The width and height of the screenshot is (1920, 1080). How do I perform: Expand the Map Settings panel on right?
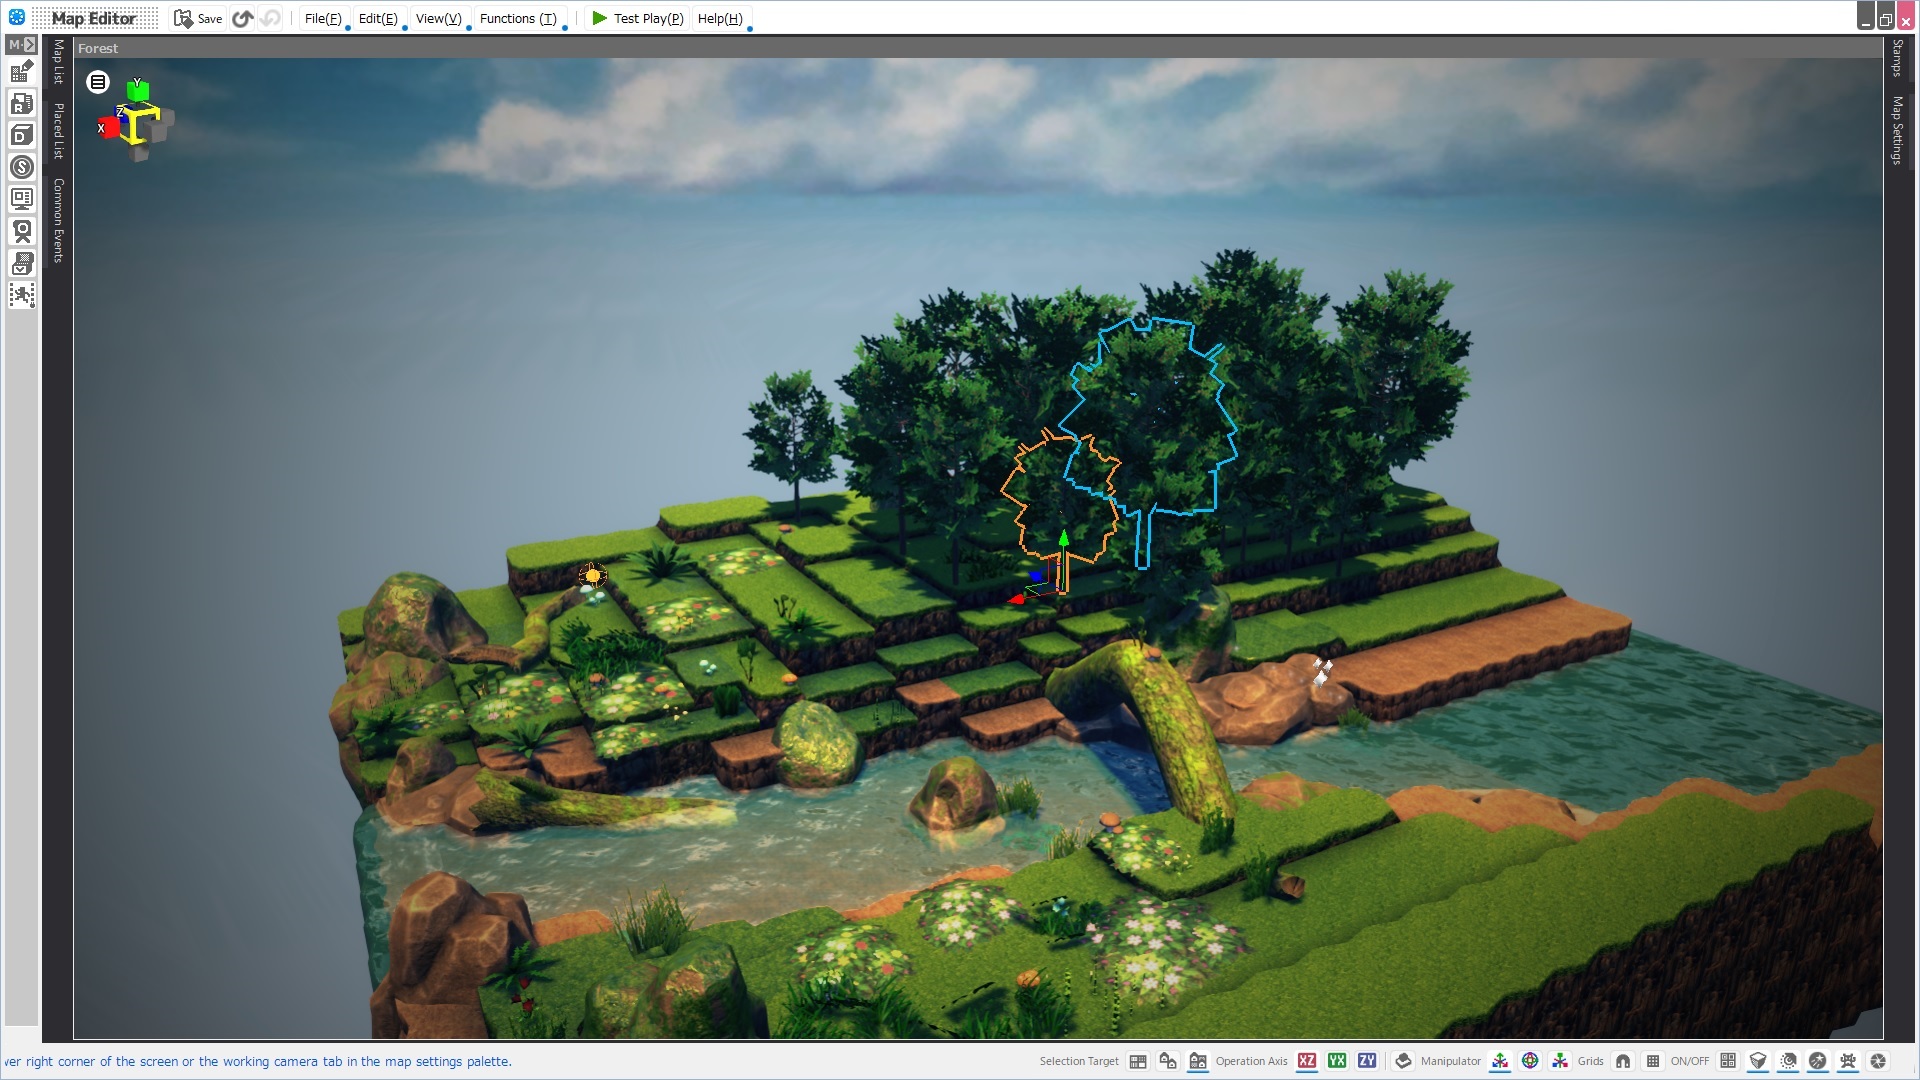point(1897,130)
